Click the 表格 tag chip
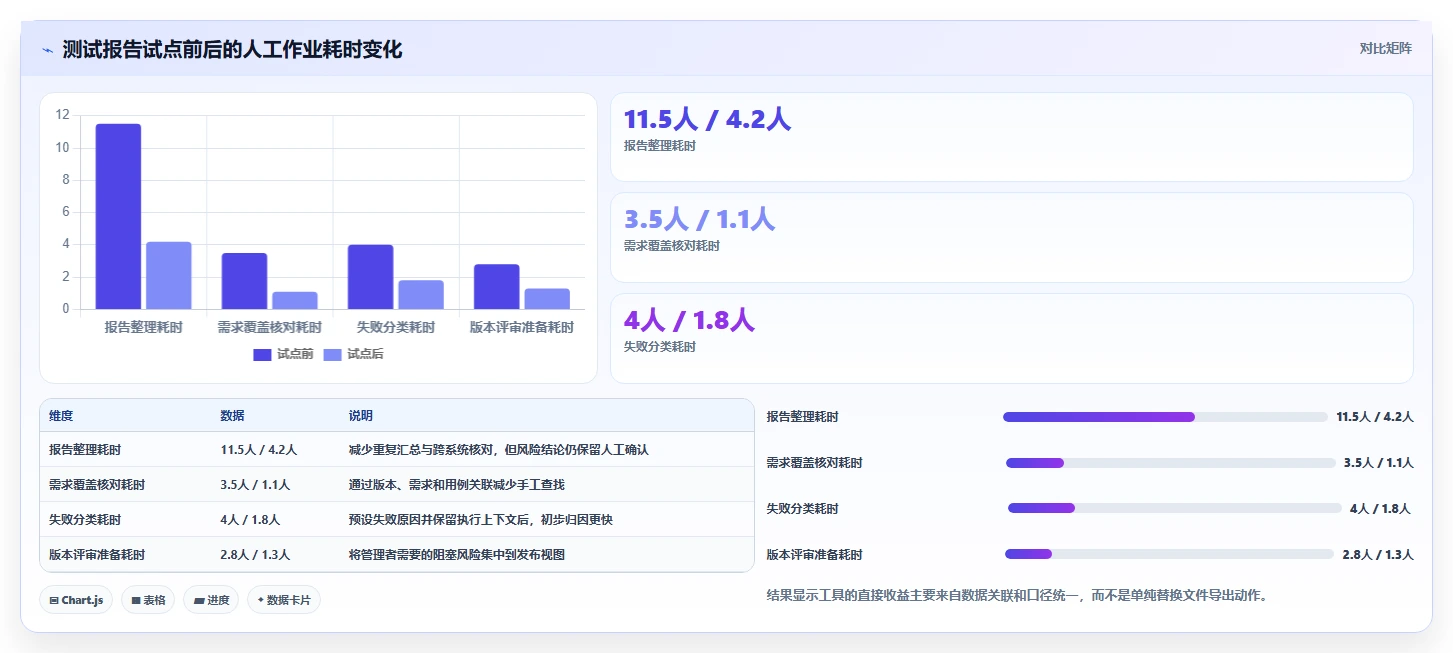Screen dimensions: 1453x653 click(148, 600)
